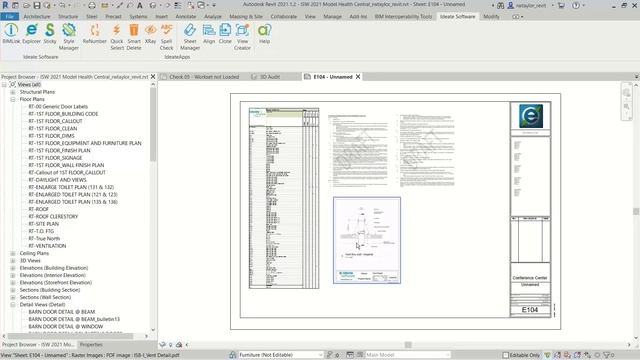The image size is (640, 360).
Task: Click the sheet number E104 in title block
Action: (x=530, y=310)
